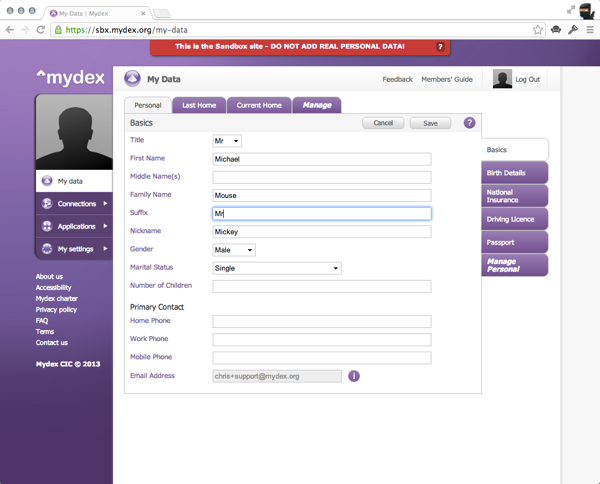The width and height of the screenshot is (600, 484).
Task: Click the Family Name field
Action: 322,196
